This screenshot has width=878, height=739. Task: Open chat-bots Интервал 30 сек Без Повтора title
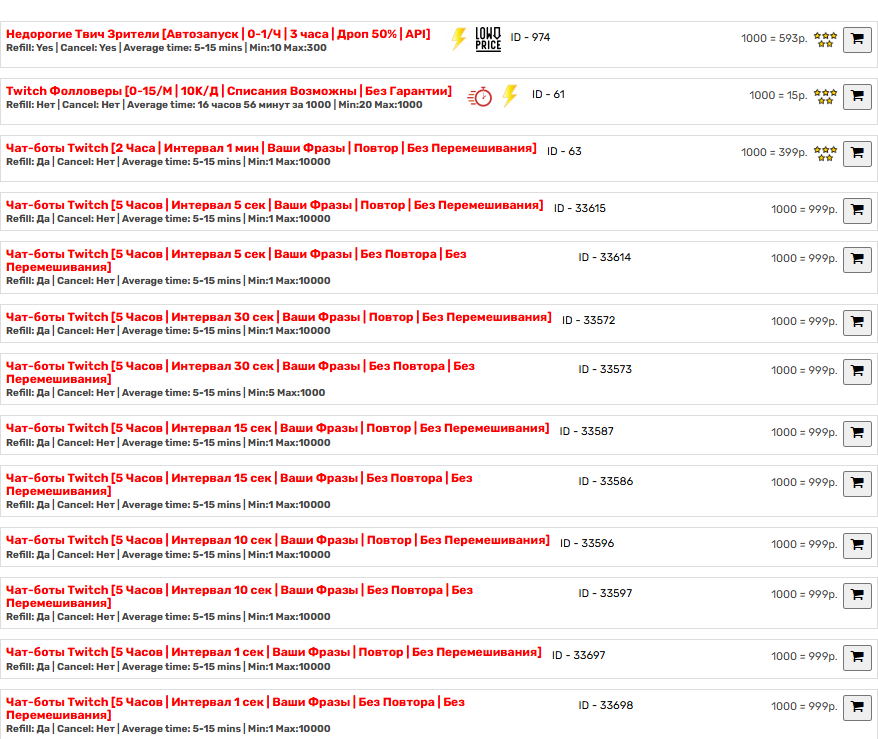point(240,372)
